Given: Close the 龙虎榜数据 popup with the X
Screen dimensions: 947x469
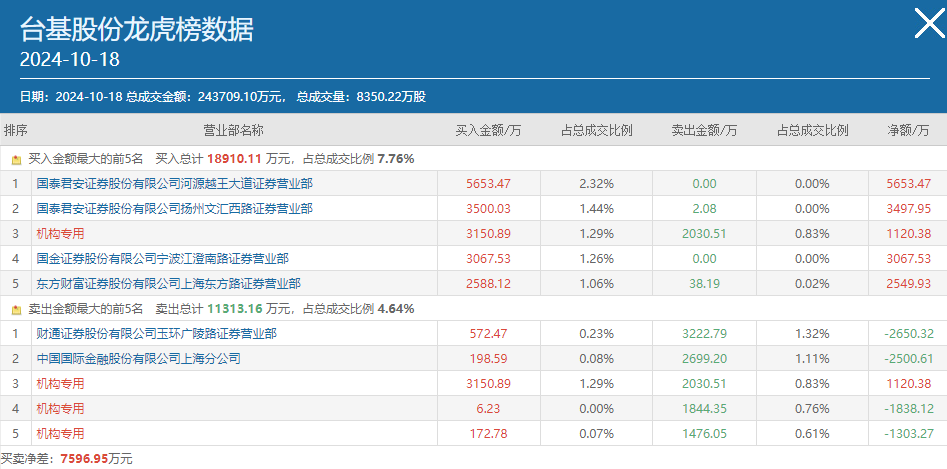Looking at the screenshot, I should 929,24.
